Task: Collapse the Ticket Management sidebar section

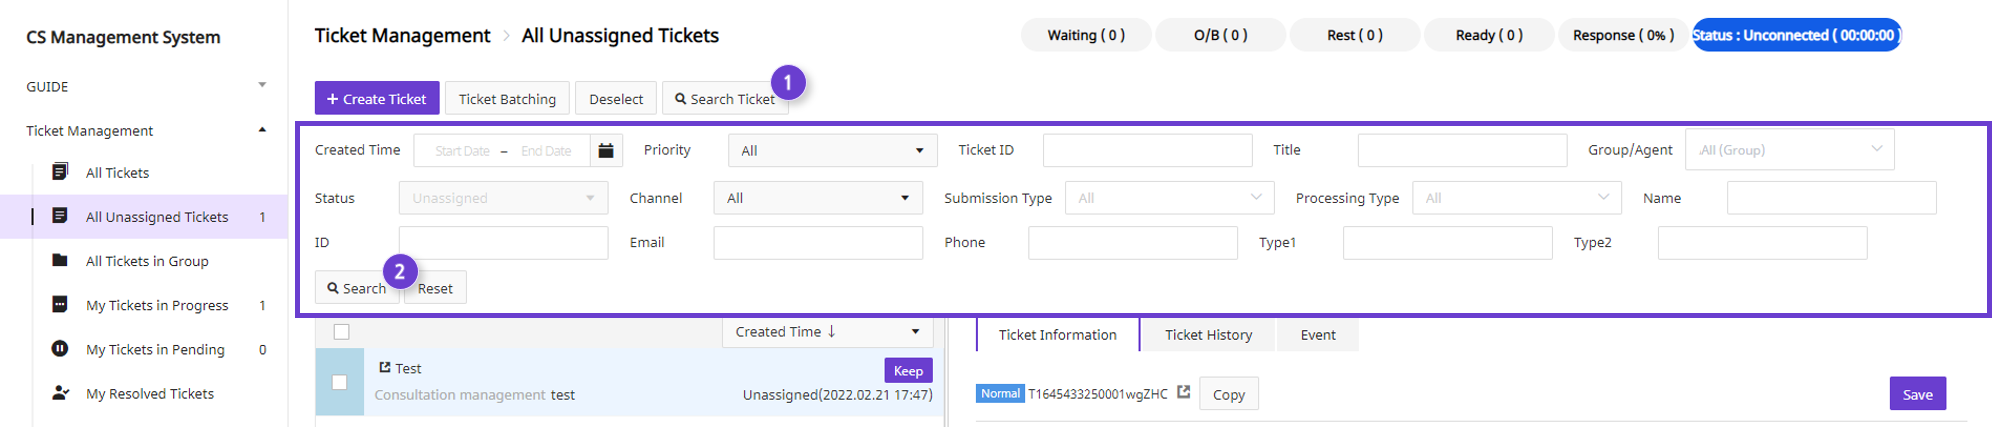Action: click(x=262, y=130)
